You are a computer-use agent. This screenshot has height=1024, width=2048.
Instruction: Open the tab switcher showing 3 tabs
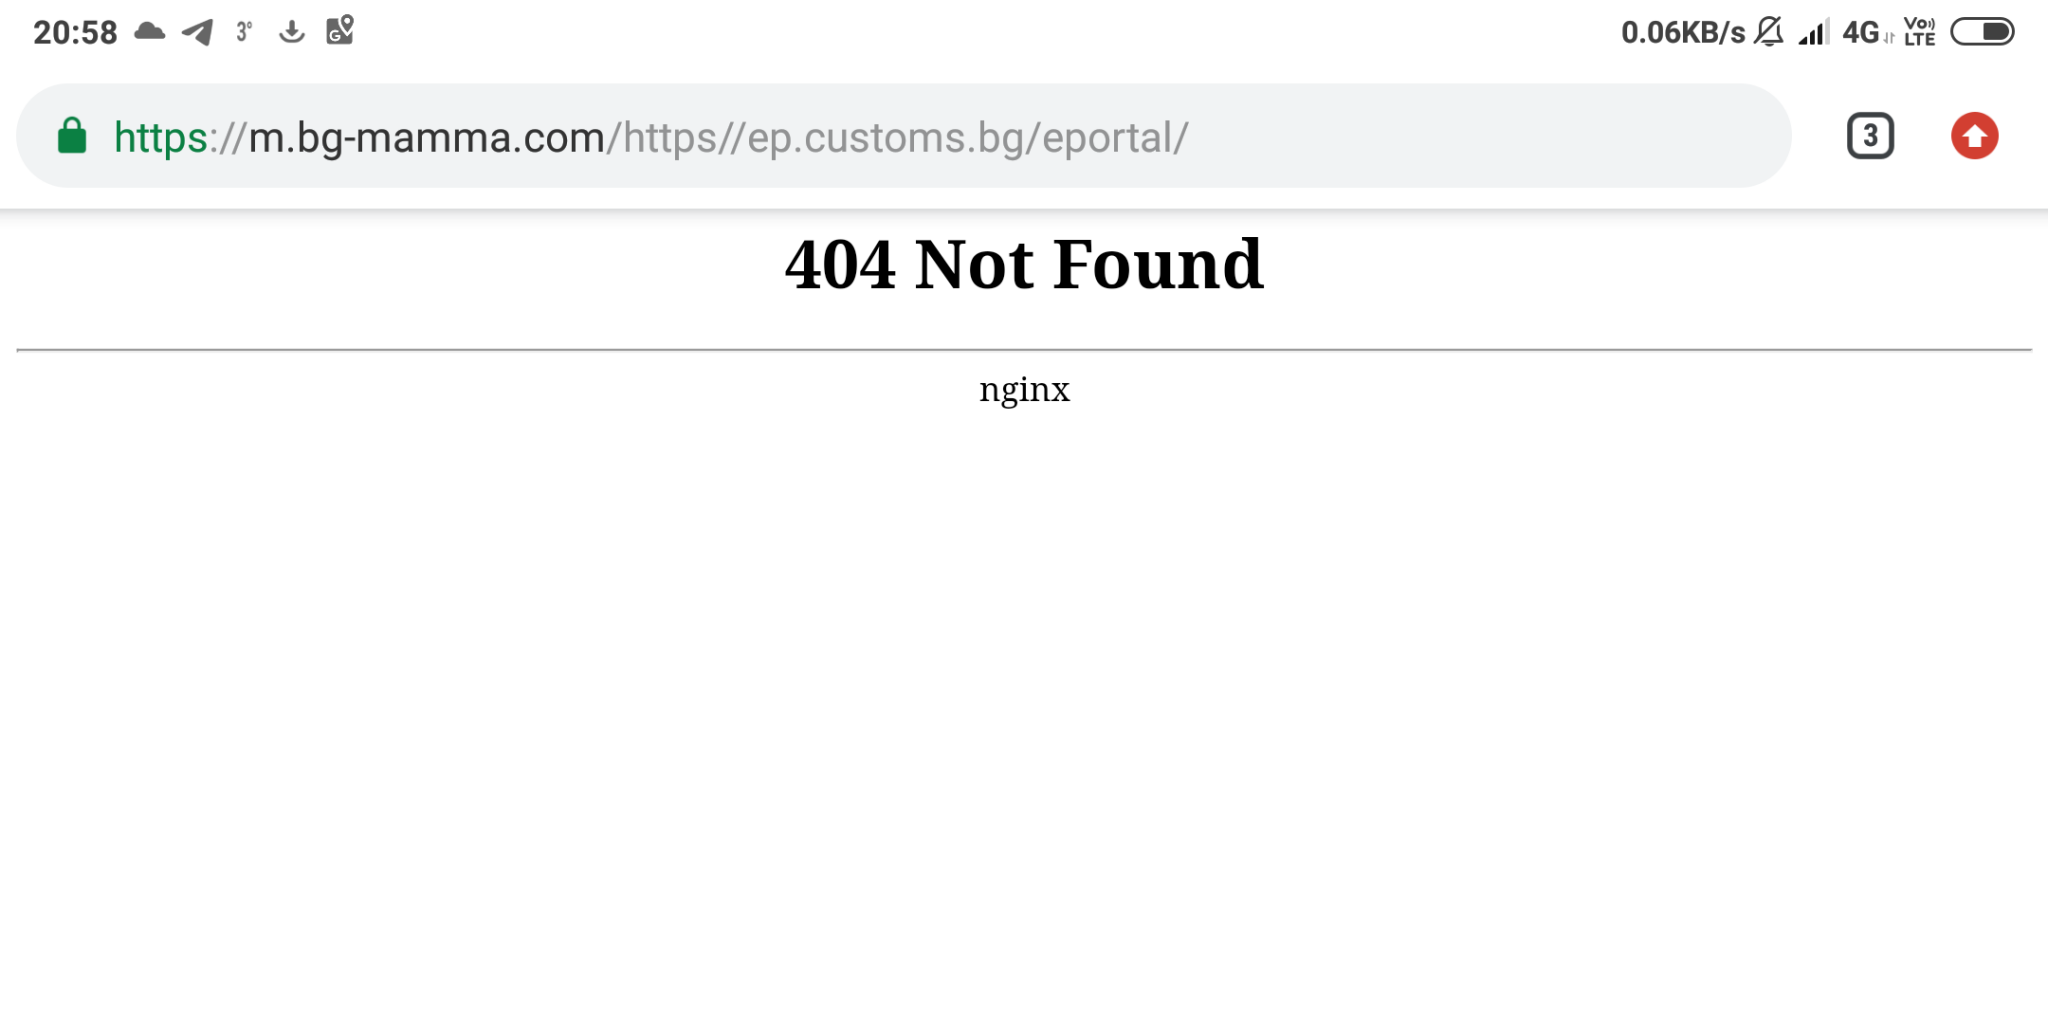pyautogui.click(x=1870, y=136)
